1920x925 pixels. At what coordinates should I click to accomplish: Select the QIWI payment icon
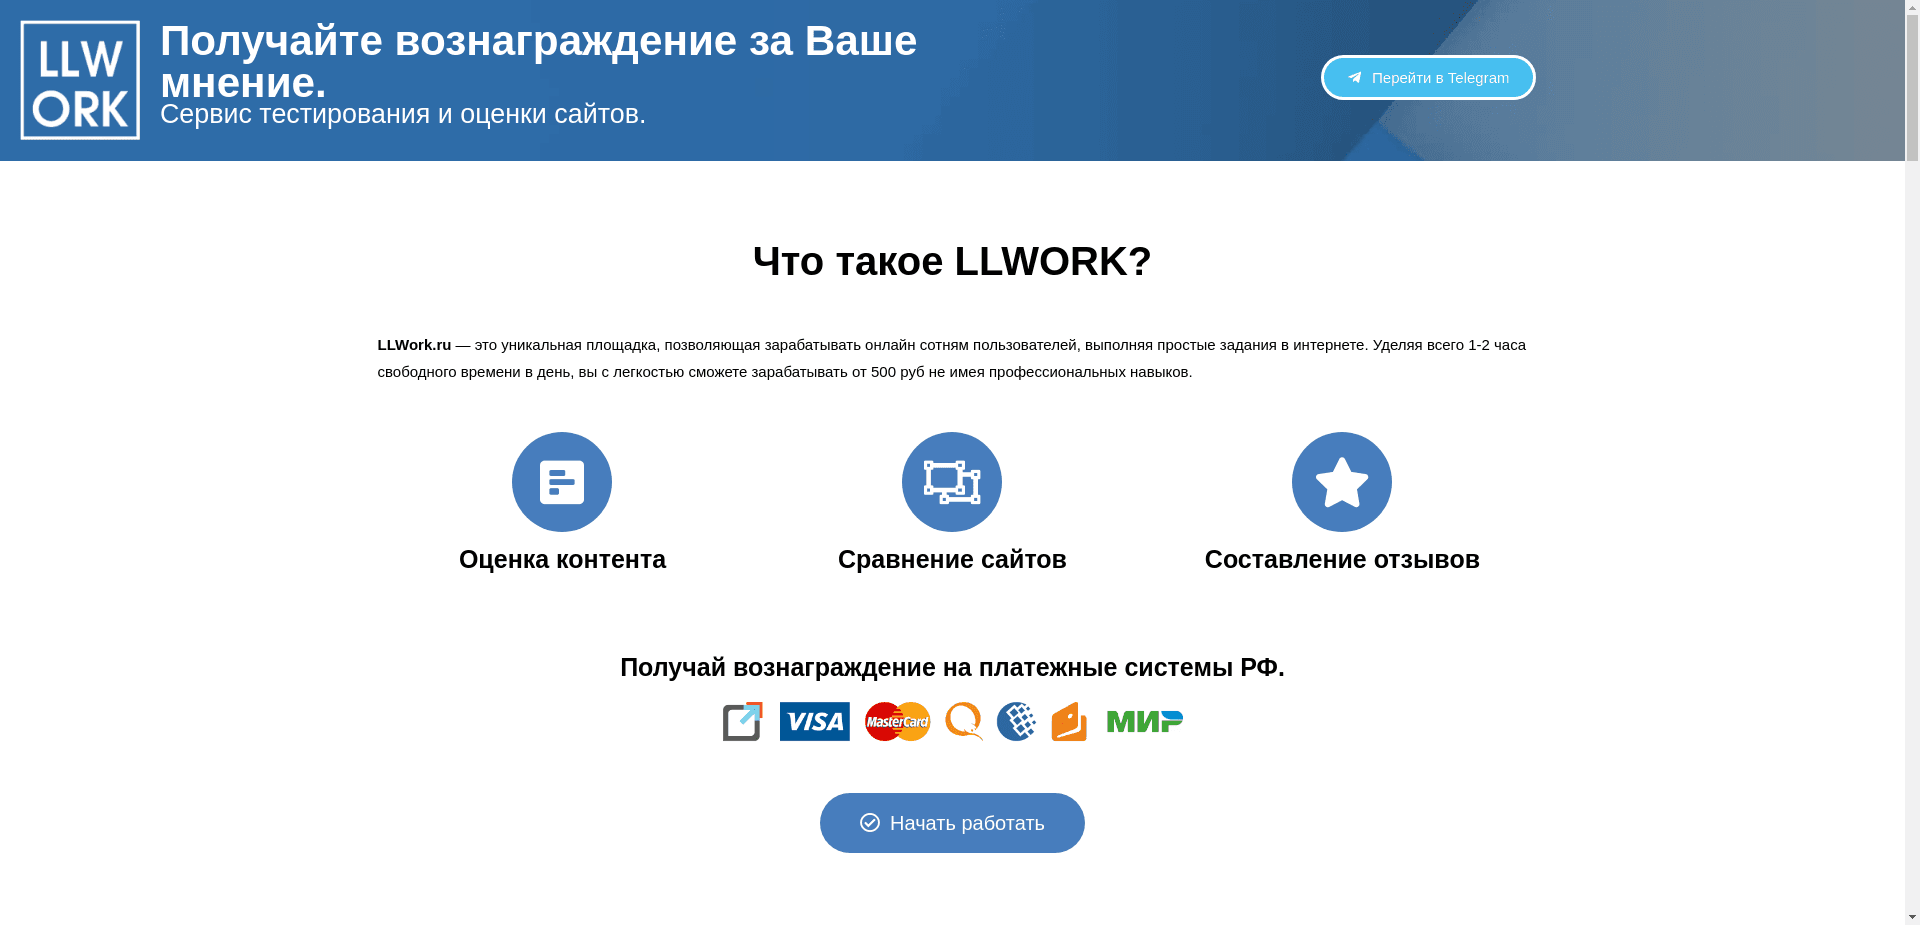pos(963,721)
